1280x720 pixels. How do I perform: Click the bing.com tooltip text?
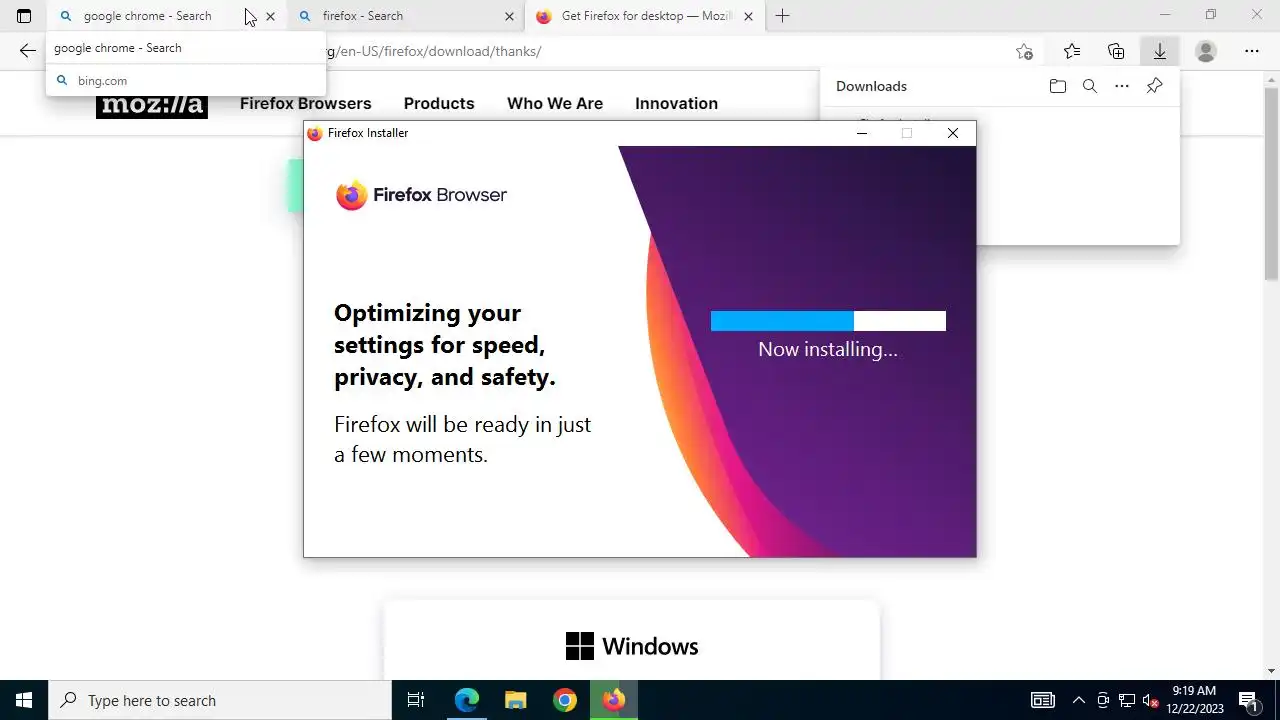(102, 81)
